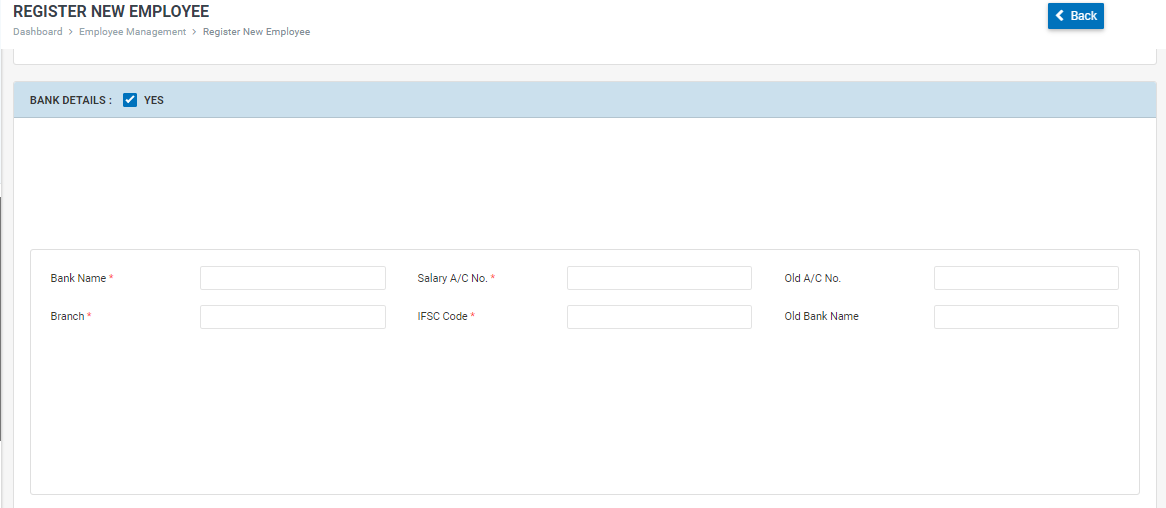The width and height of the screenshot is (1166, 508).
Task: Focus the Bank Name input field
Action: pyautogui.click(x=292, y=278)
